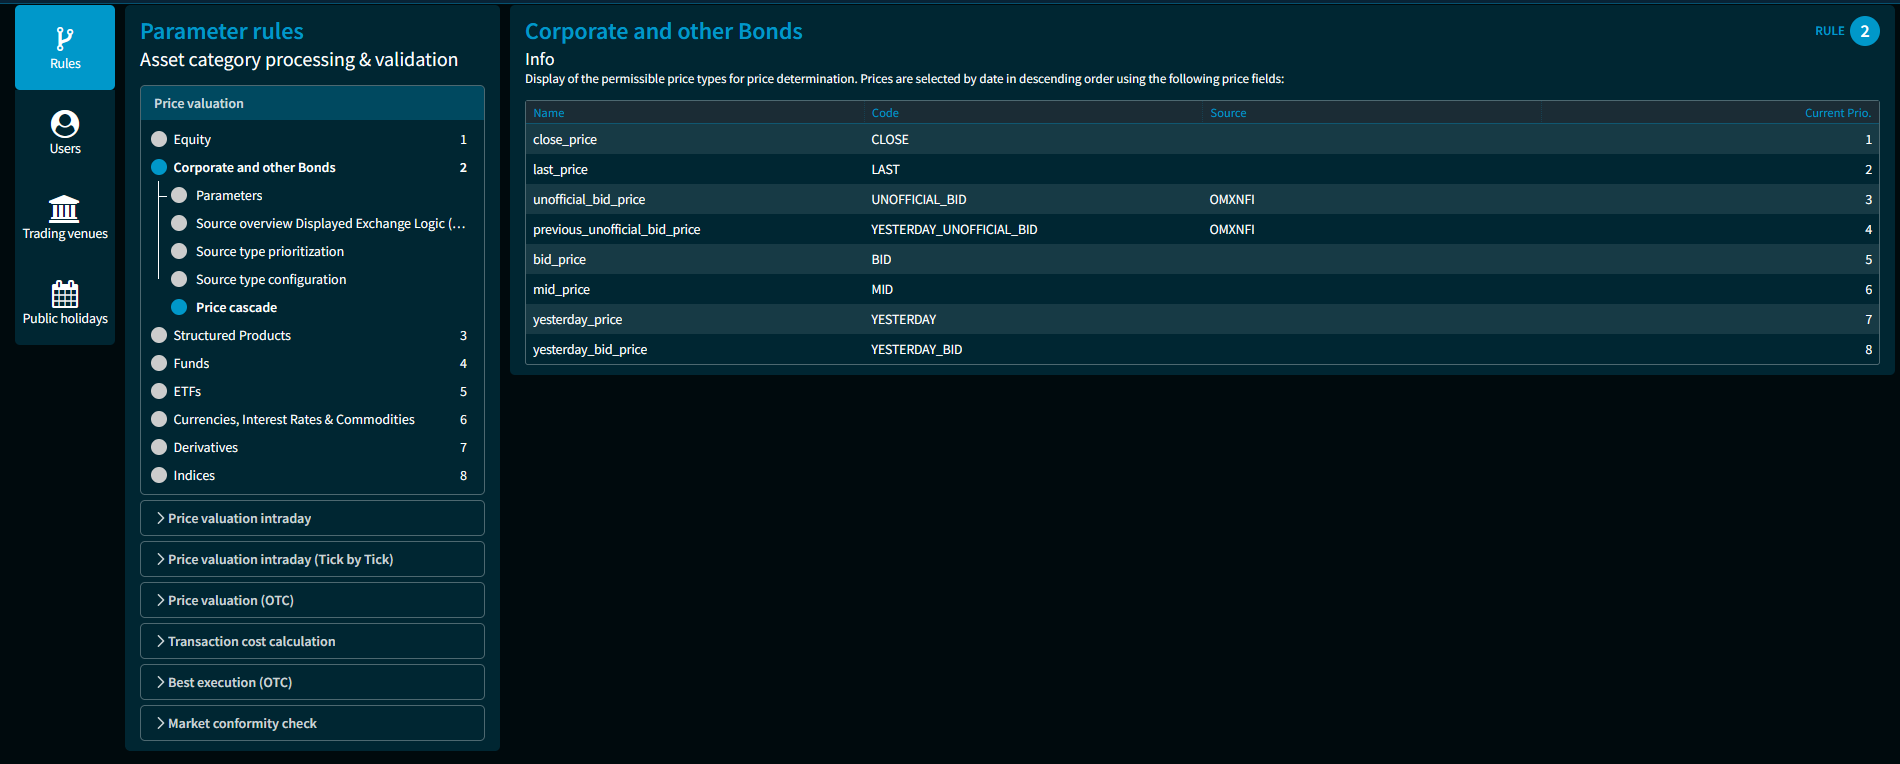The height and width of the screenshot is (764, 1900).
Task: Expand Market conformity check section
Action: tap(312, 723)
